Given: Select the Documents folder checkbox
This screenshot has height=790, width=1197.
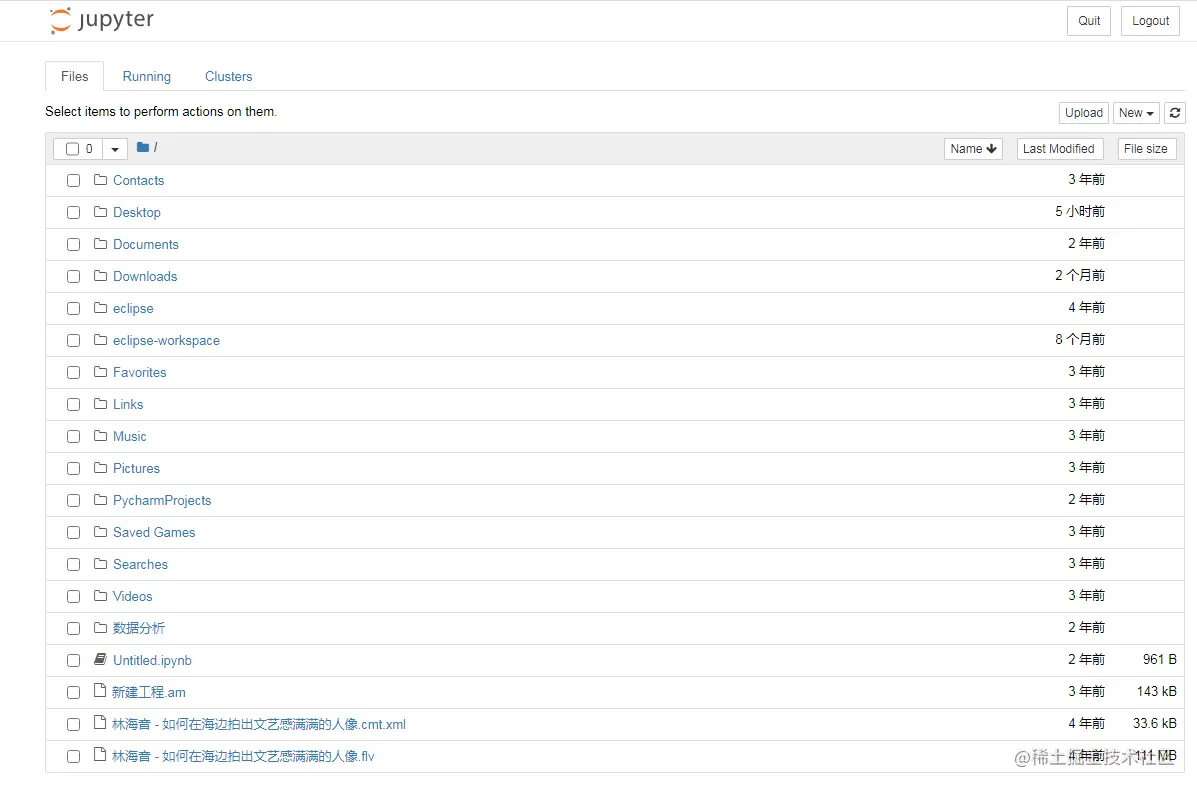Looking at the screenshot, I should [x=73, y=245].
